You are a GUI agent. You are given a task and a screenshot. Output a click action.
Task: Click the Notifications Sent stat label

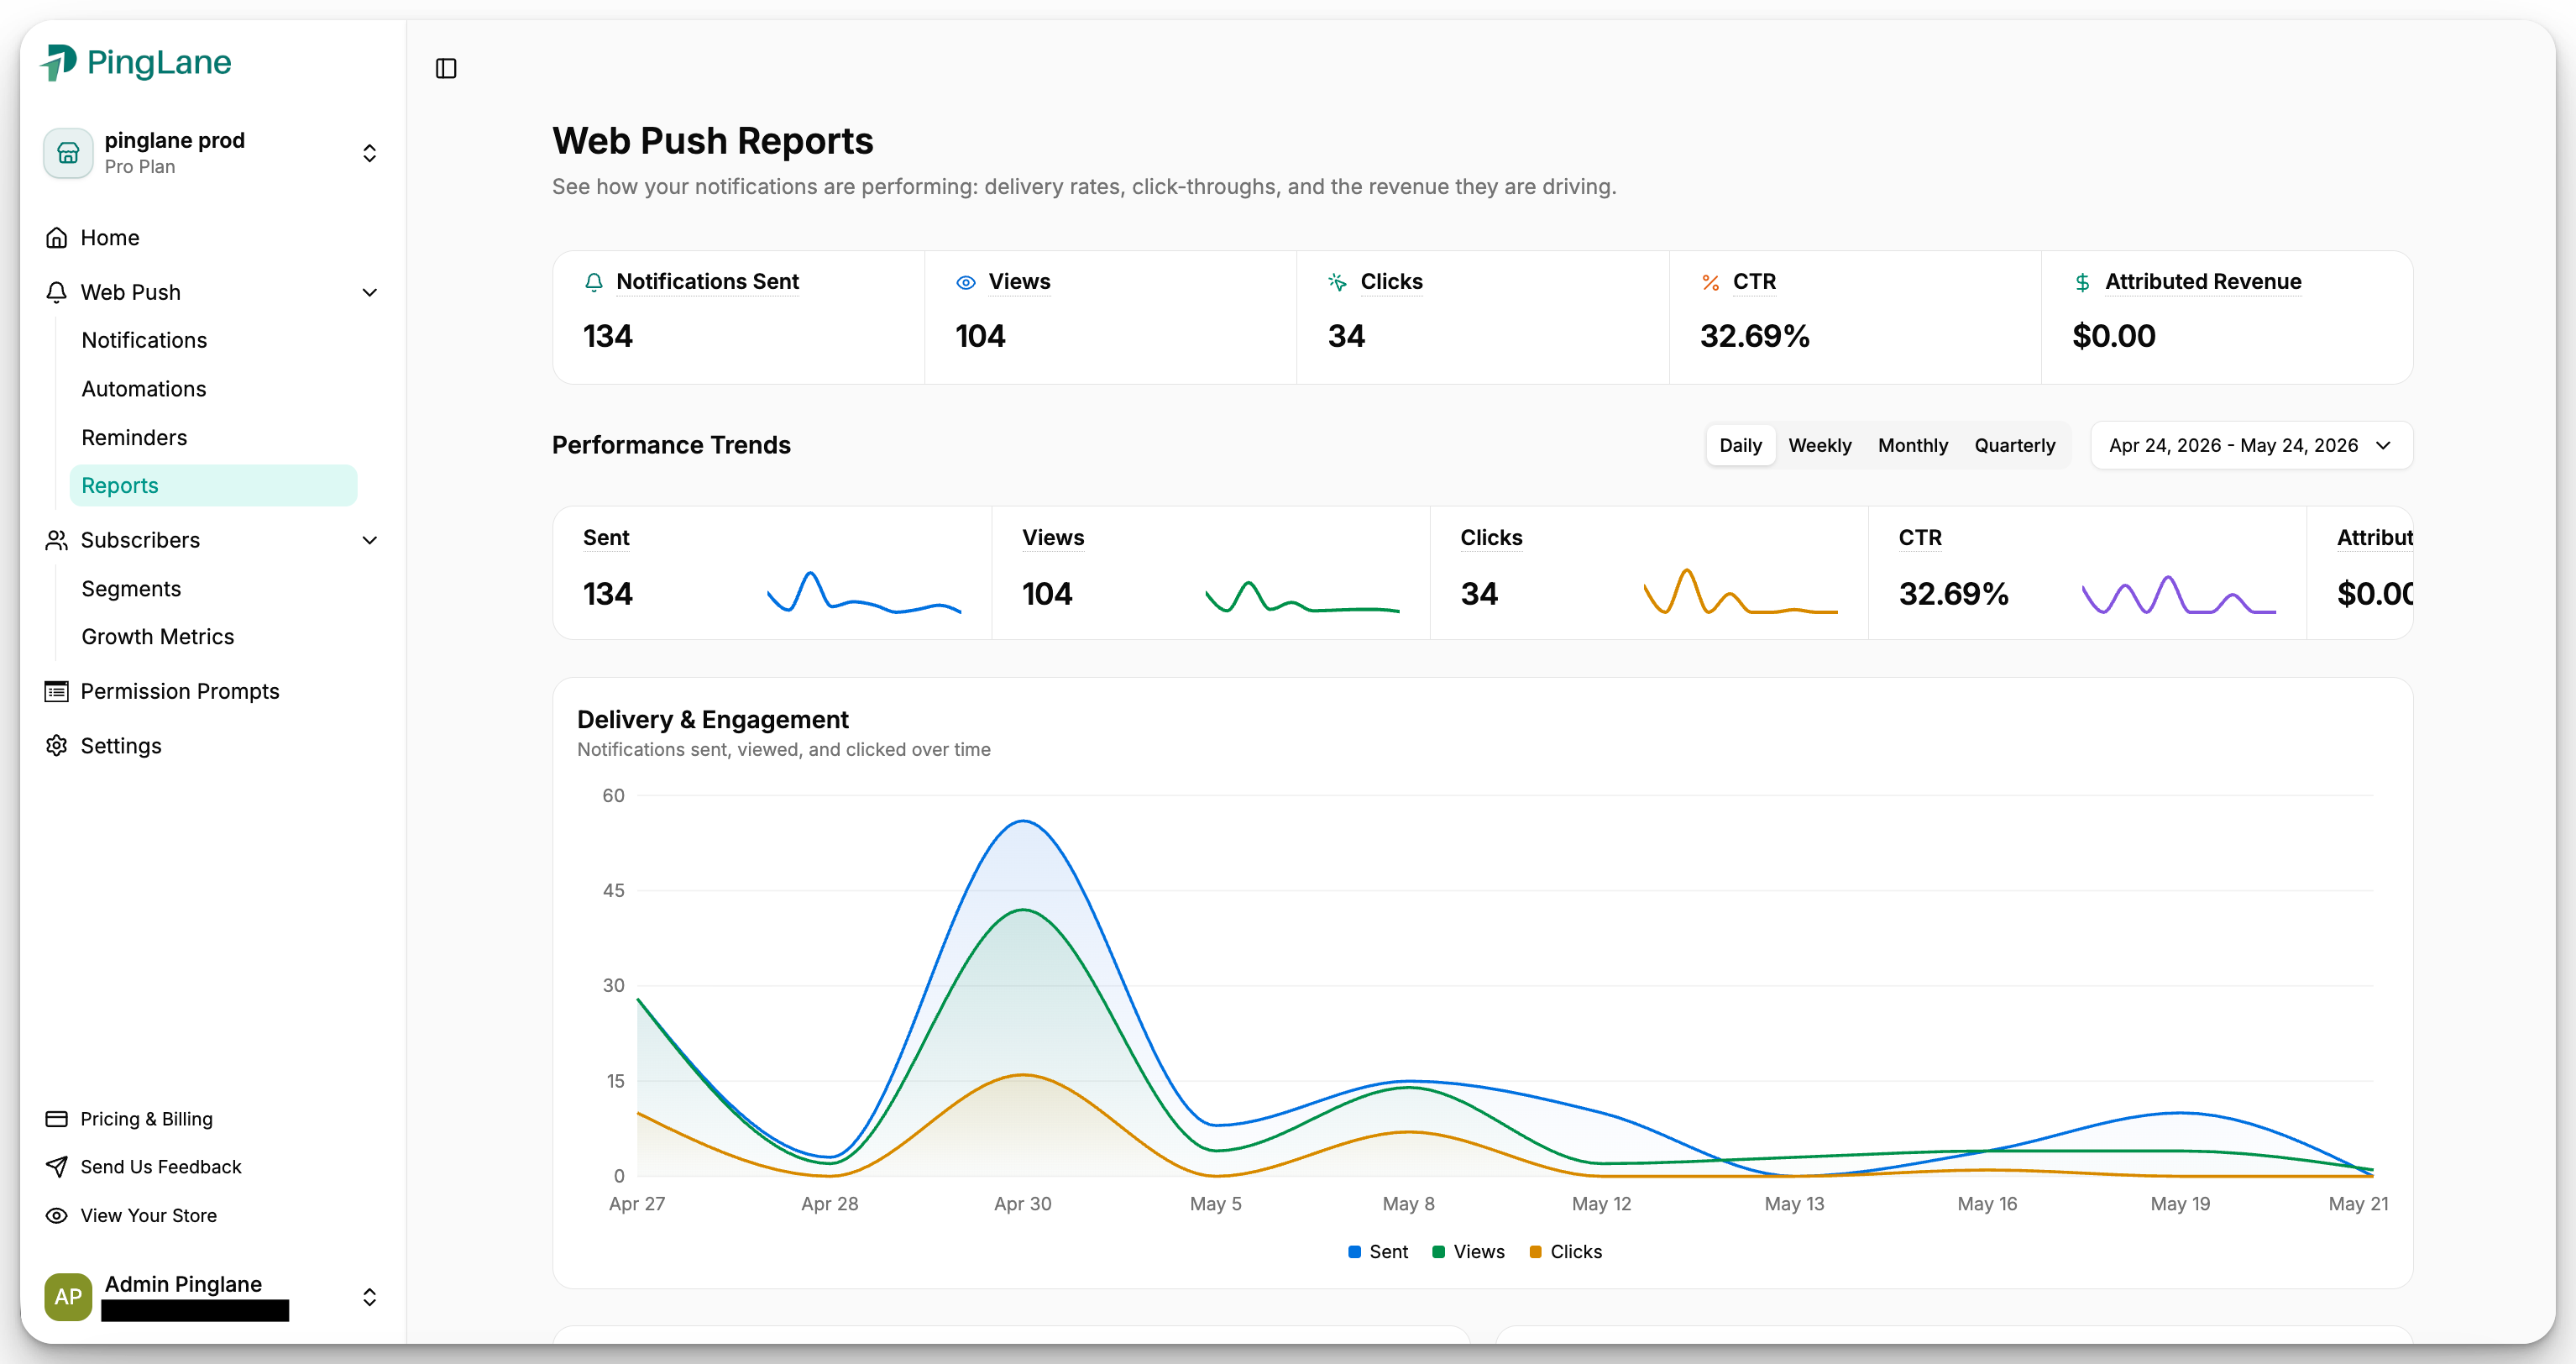[x=708, y=282]
